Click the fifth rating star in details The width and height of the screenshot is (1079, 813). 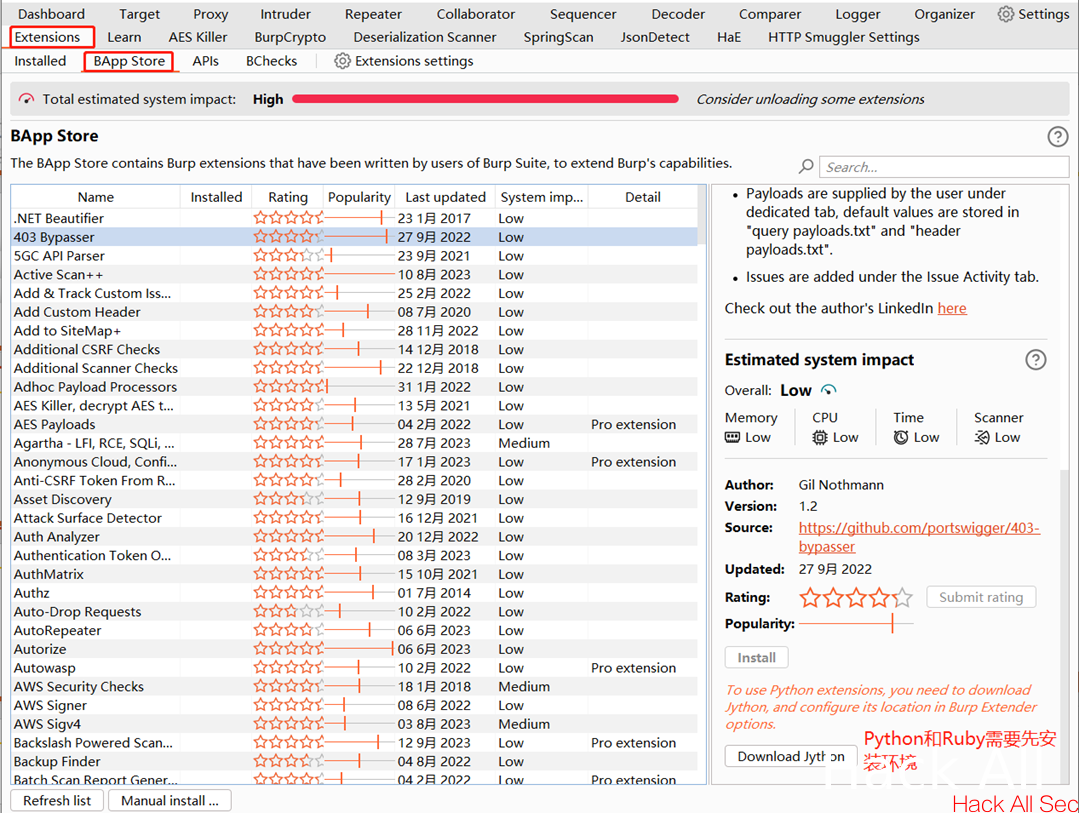click(903, 598)
